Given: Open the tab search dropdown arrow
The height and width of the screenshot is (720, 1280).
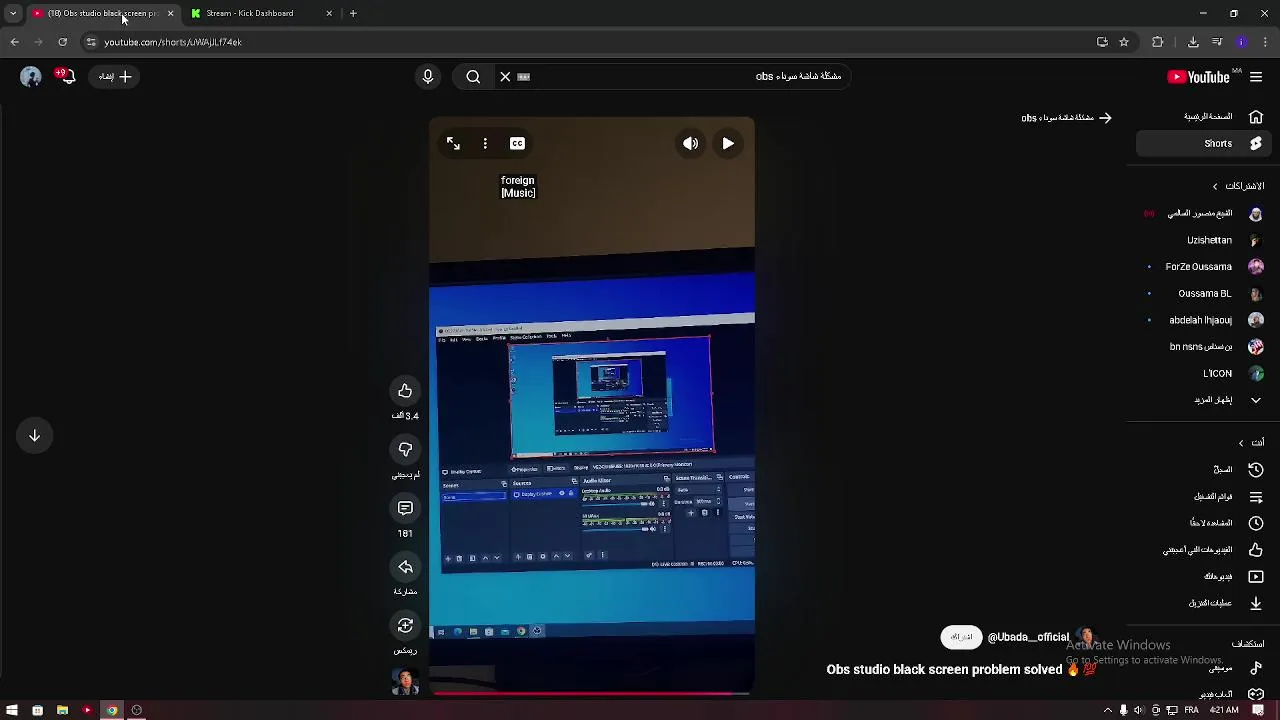Looking at the screenshot, I should click(x=13, y=13).
